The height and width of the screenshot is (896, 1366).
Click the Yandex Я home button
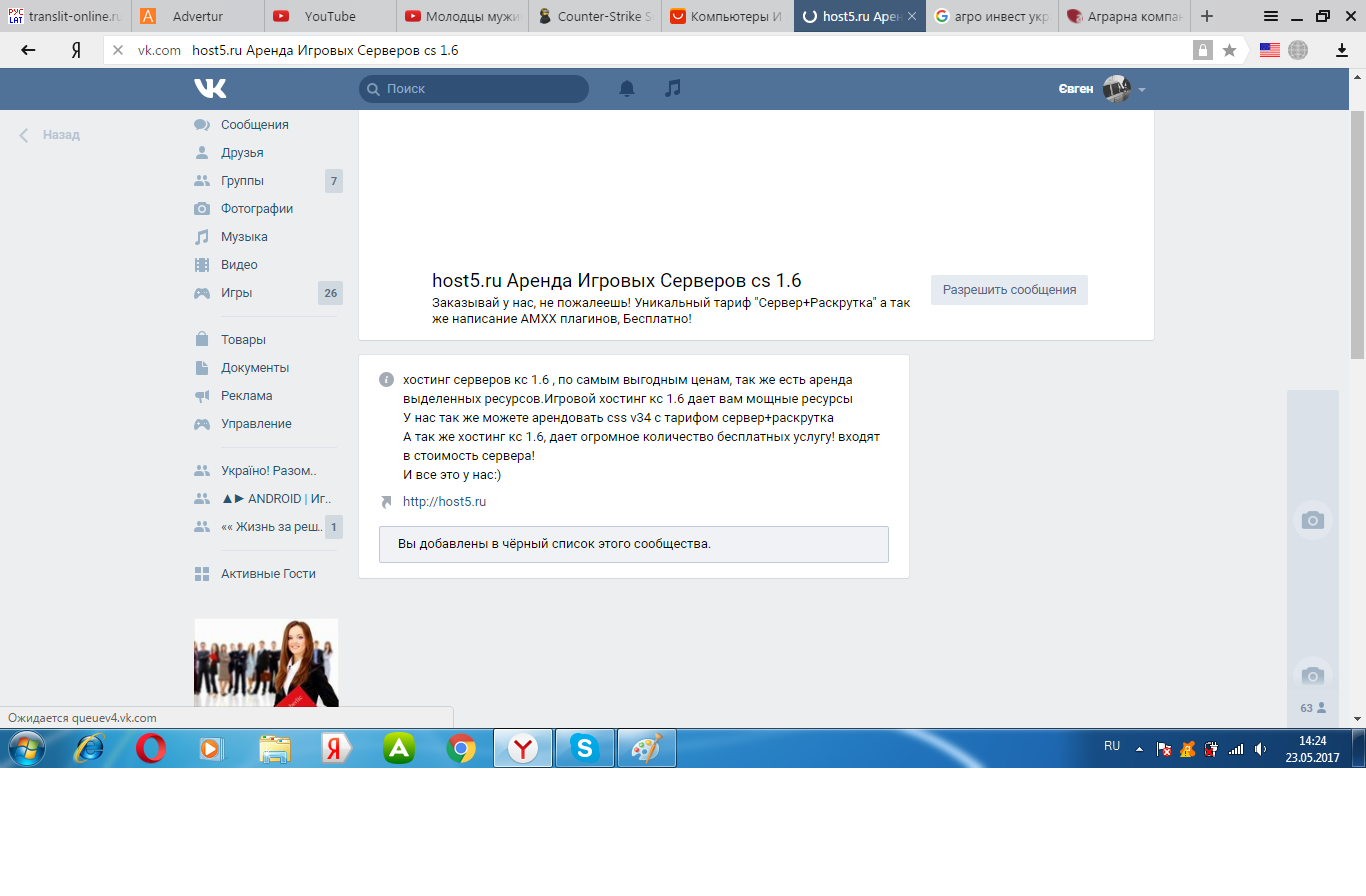(x=76, y=50)
